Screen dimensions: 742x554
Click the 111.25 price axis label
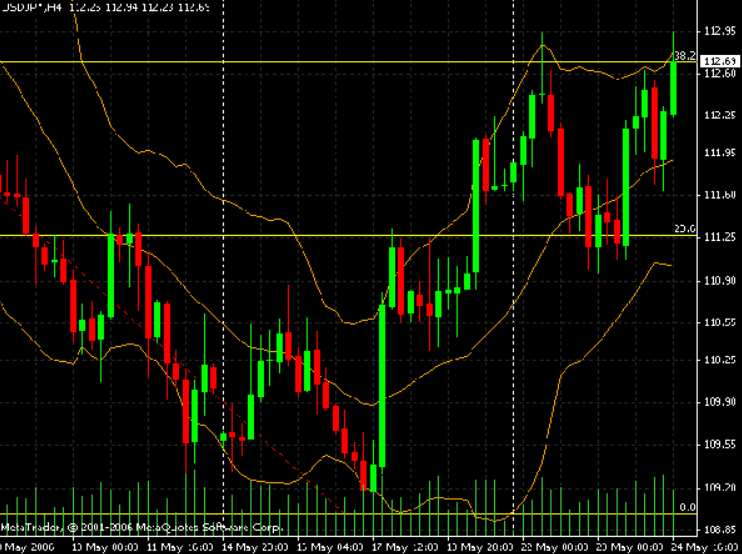point(720,237)
